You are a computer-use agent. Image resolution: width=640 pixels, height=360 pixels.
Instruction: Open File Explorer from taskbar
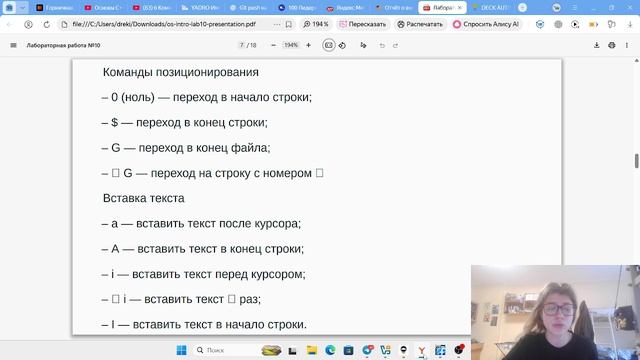312,350
